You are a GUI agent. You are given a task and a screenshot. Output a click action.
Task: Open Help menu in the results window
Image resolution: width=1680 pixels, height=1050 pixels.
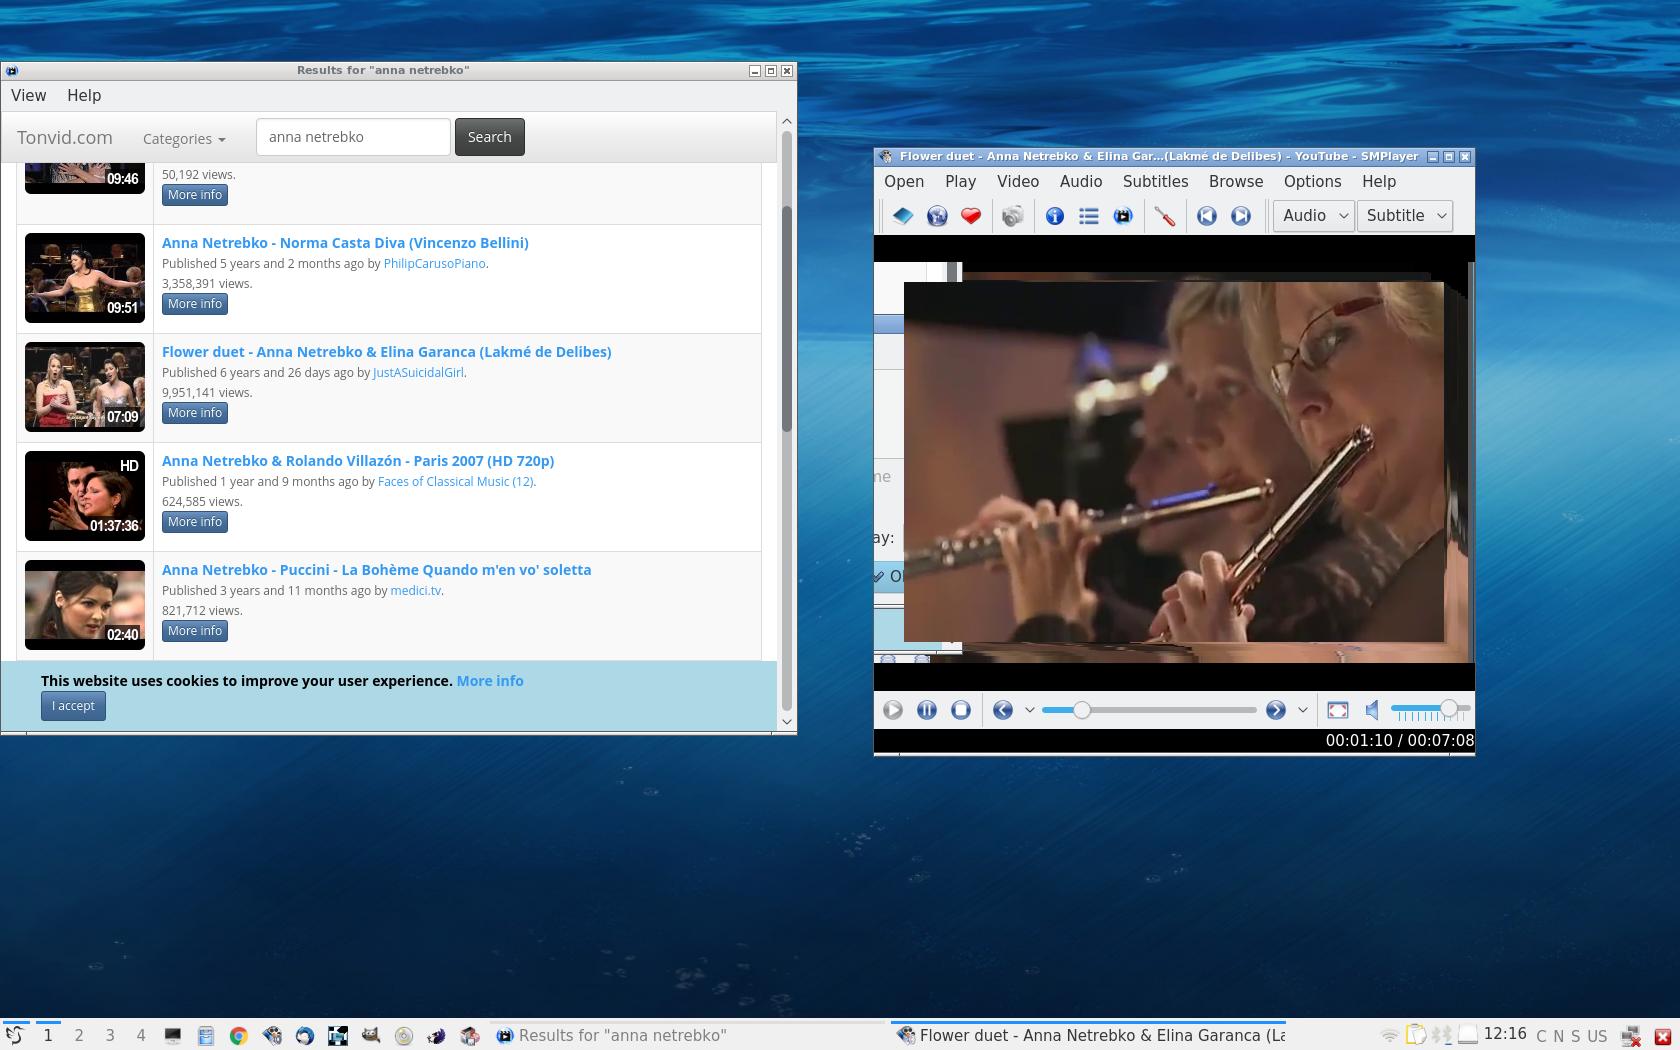tap(84, 96)
